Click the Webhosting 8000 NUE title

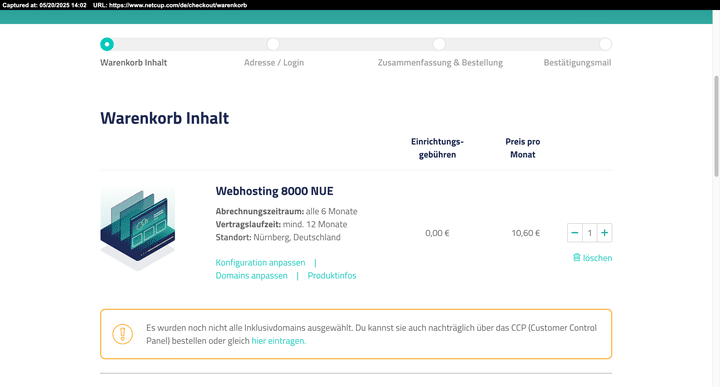tap(275, 191)
